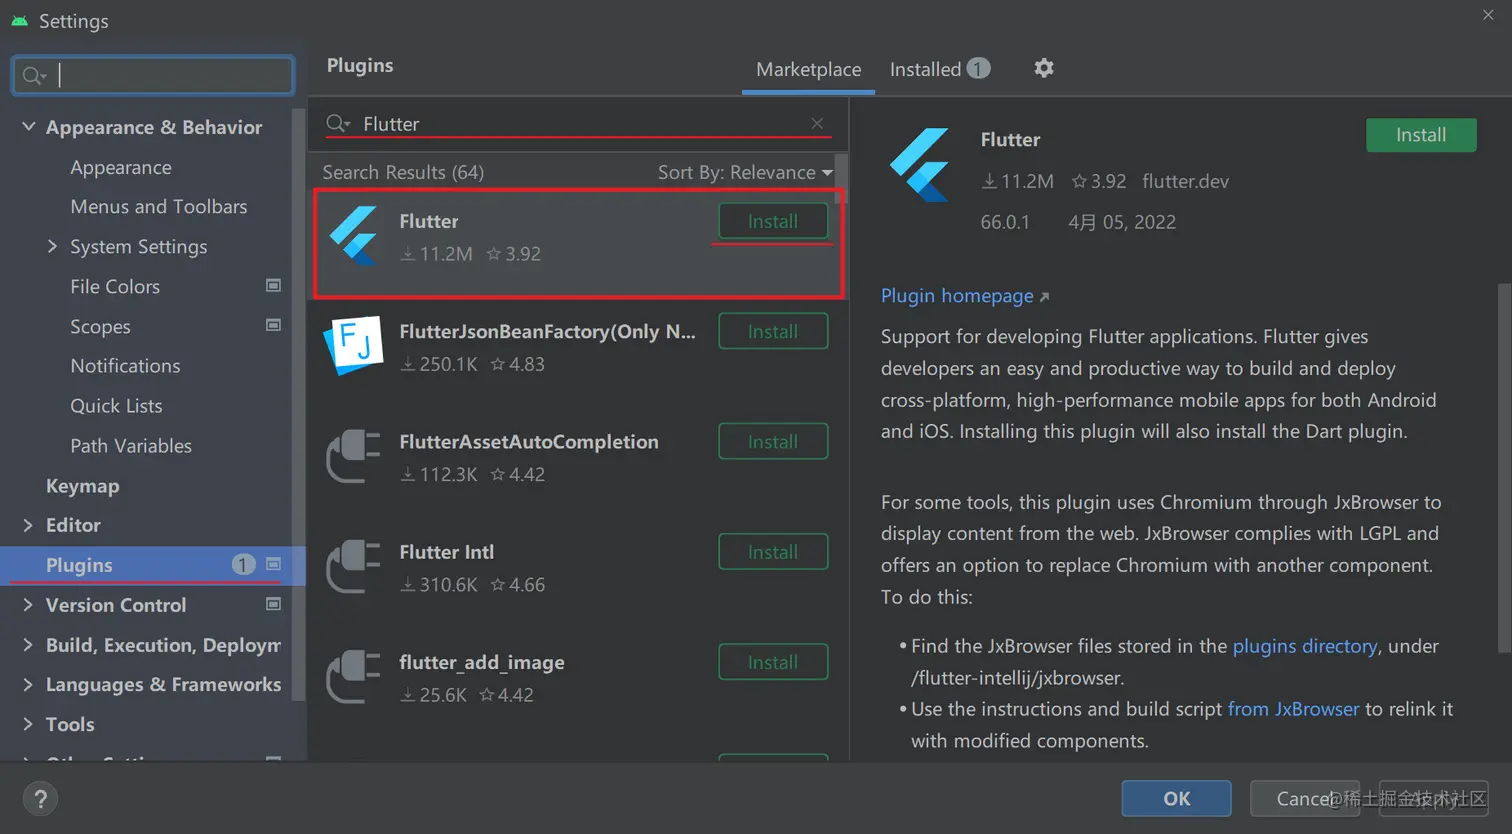This screenshot has height=834, width=1512.
Task: Expand the Editor settings node
Action: coord(28,525)
